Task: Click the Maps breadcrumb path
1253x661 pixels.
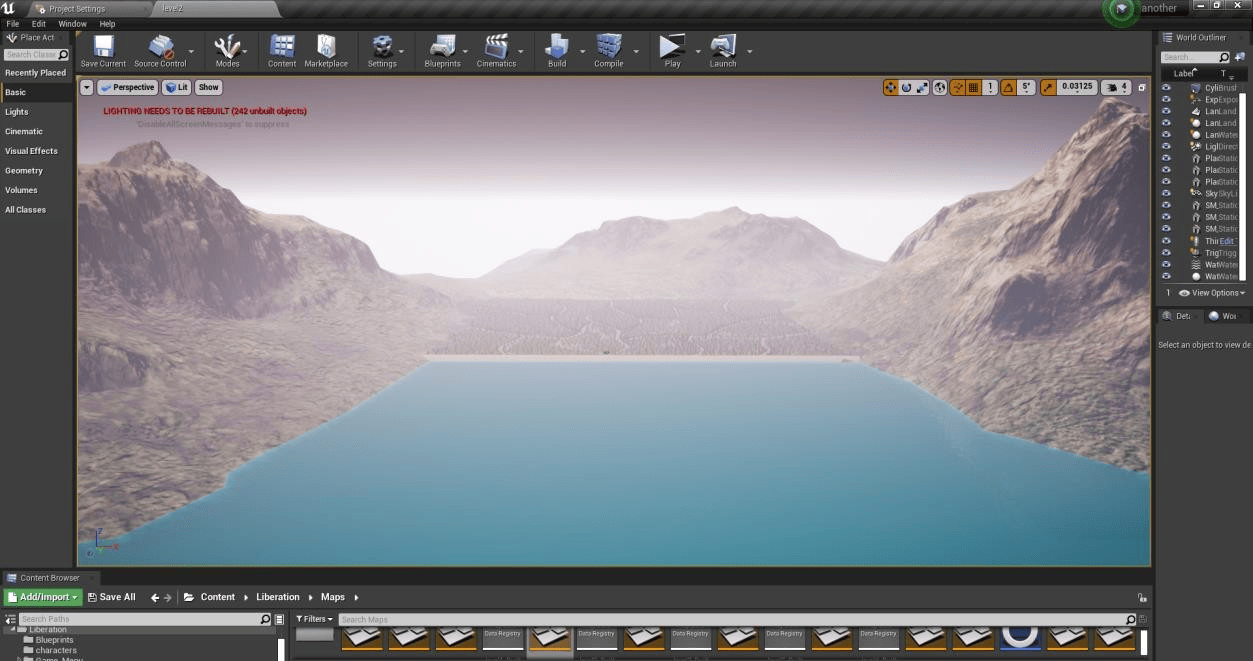Action: [x=332, y=597]
